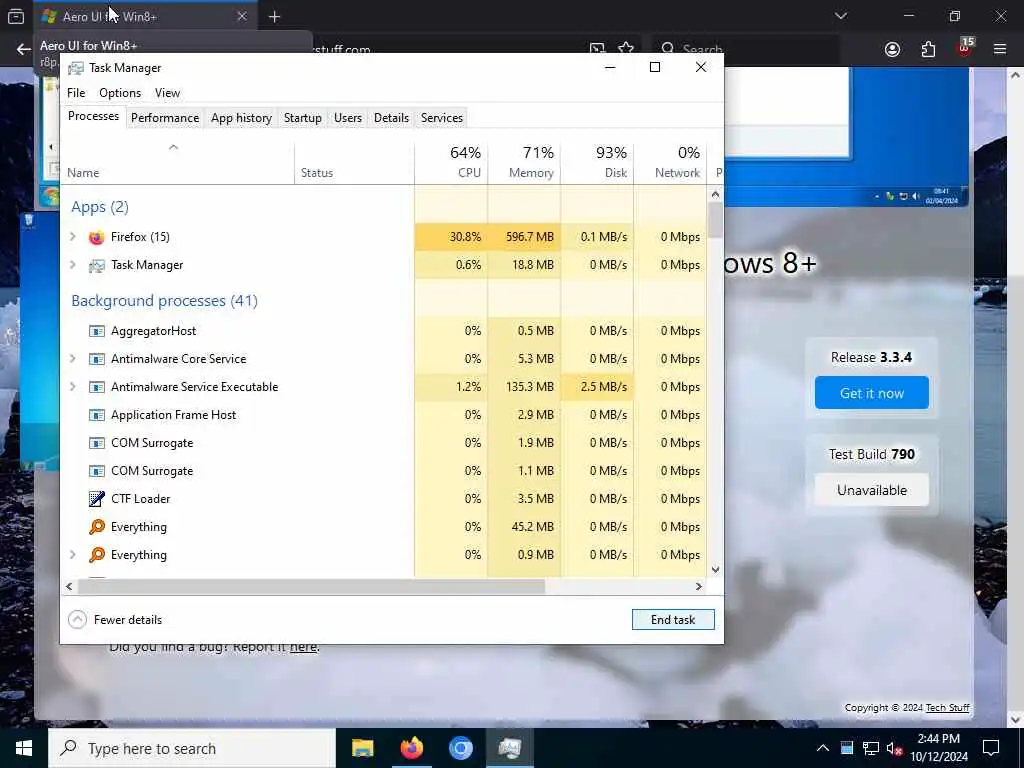Click the Everything icon using 45.2 MB memory
The image size is (1024, 768).
97,527
